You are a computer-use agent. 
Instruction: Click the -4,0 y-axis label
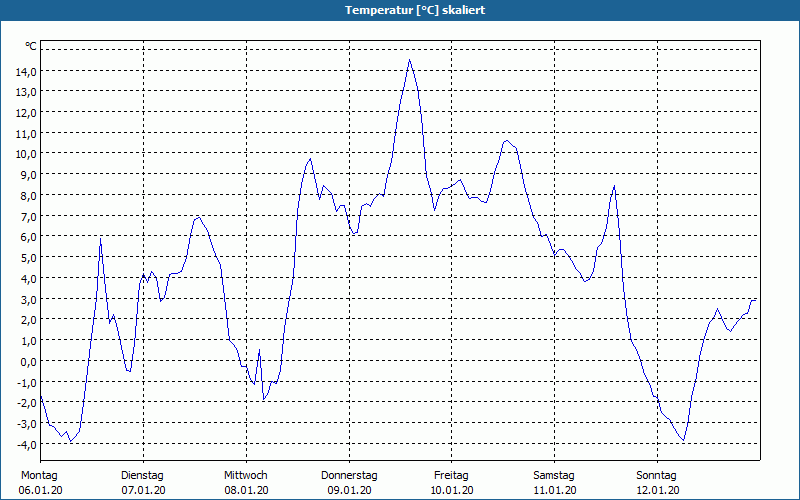click(x=26, y=445)
